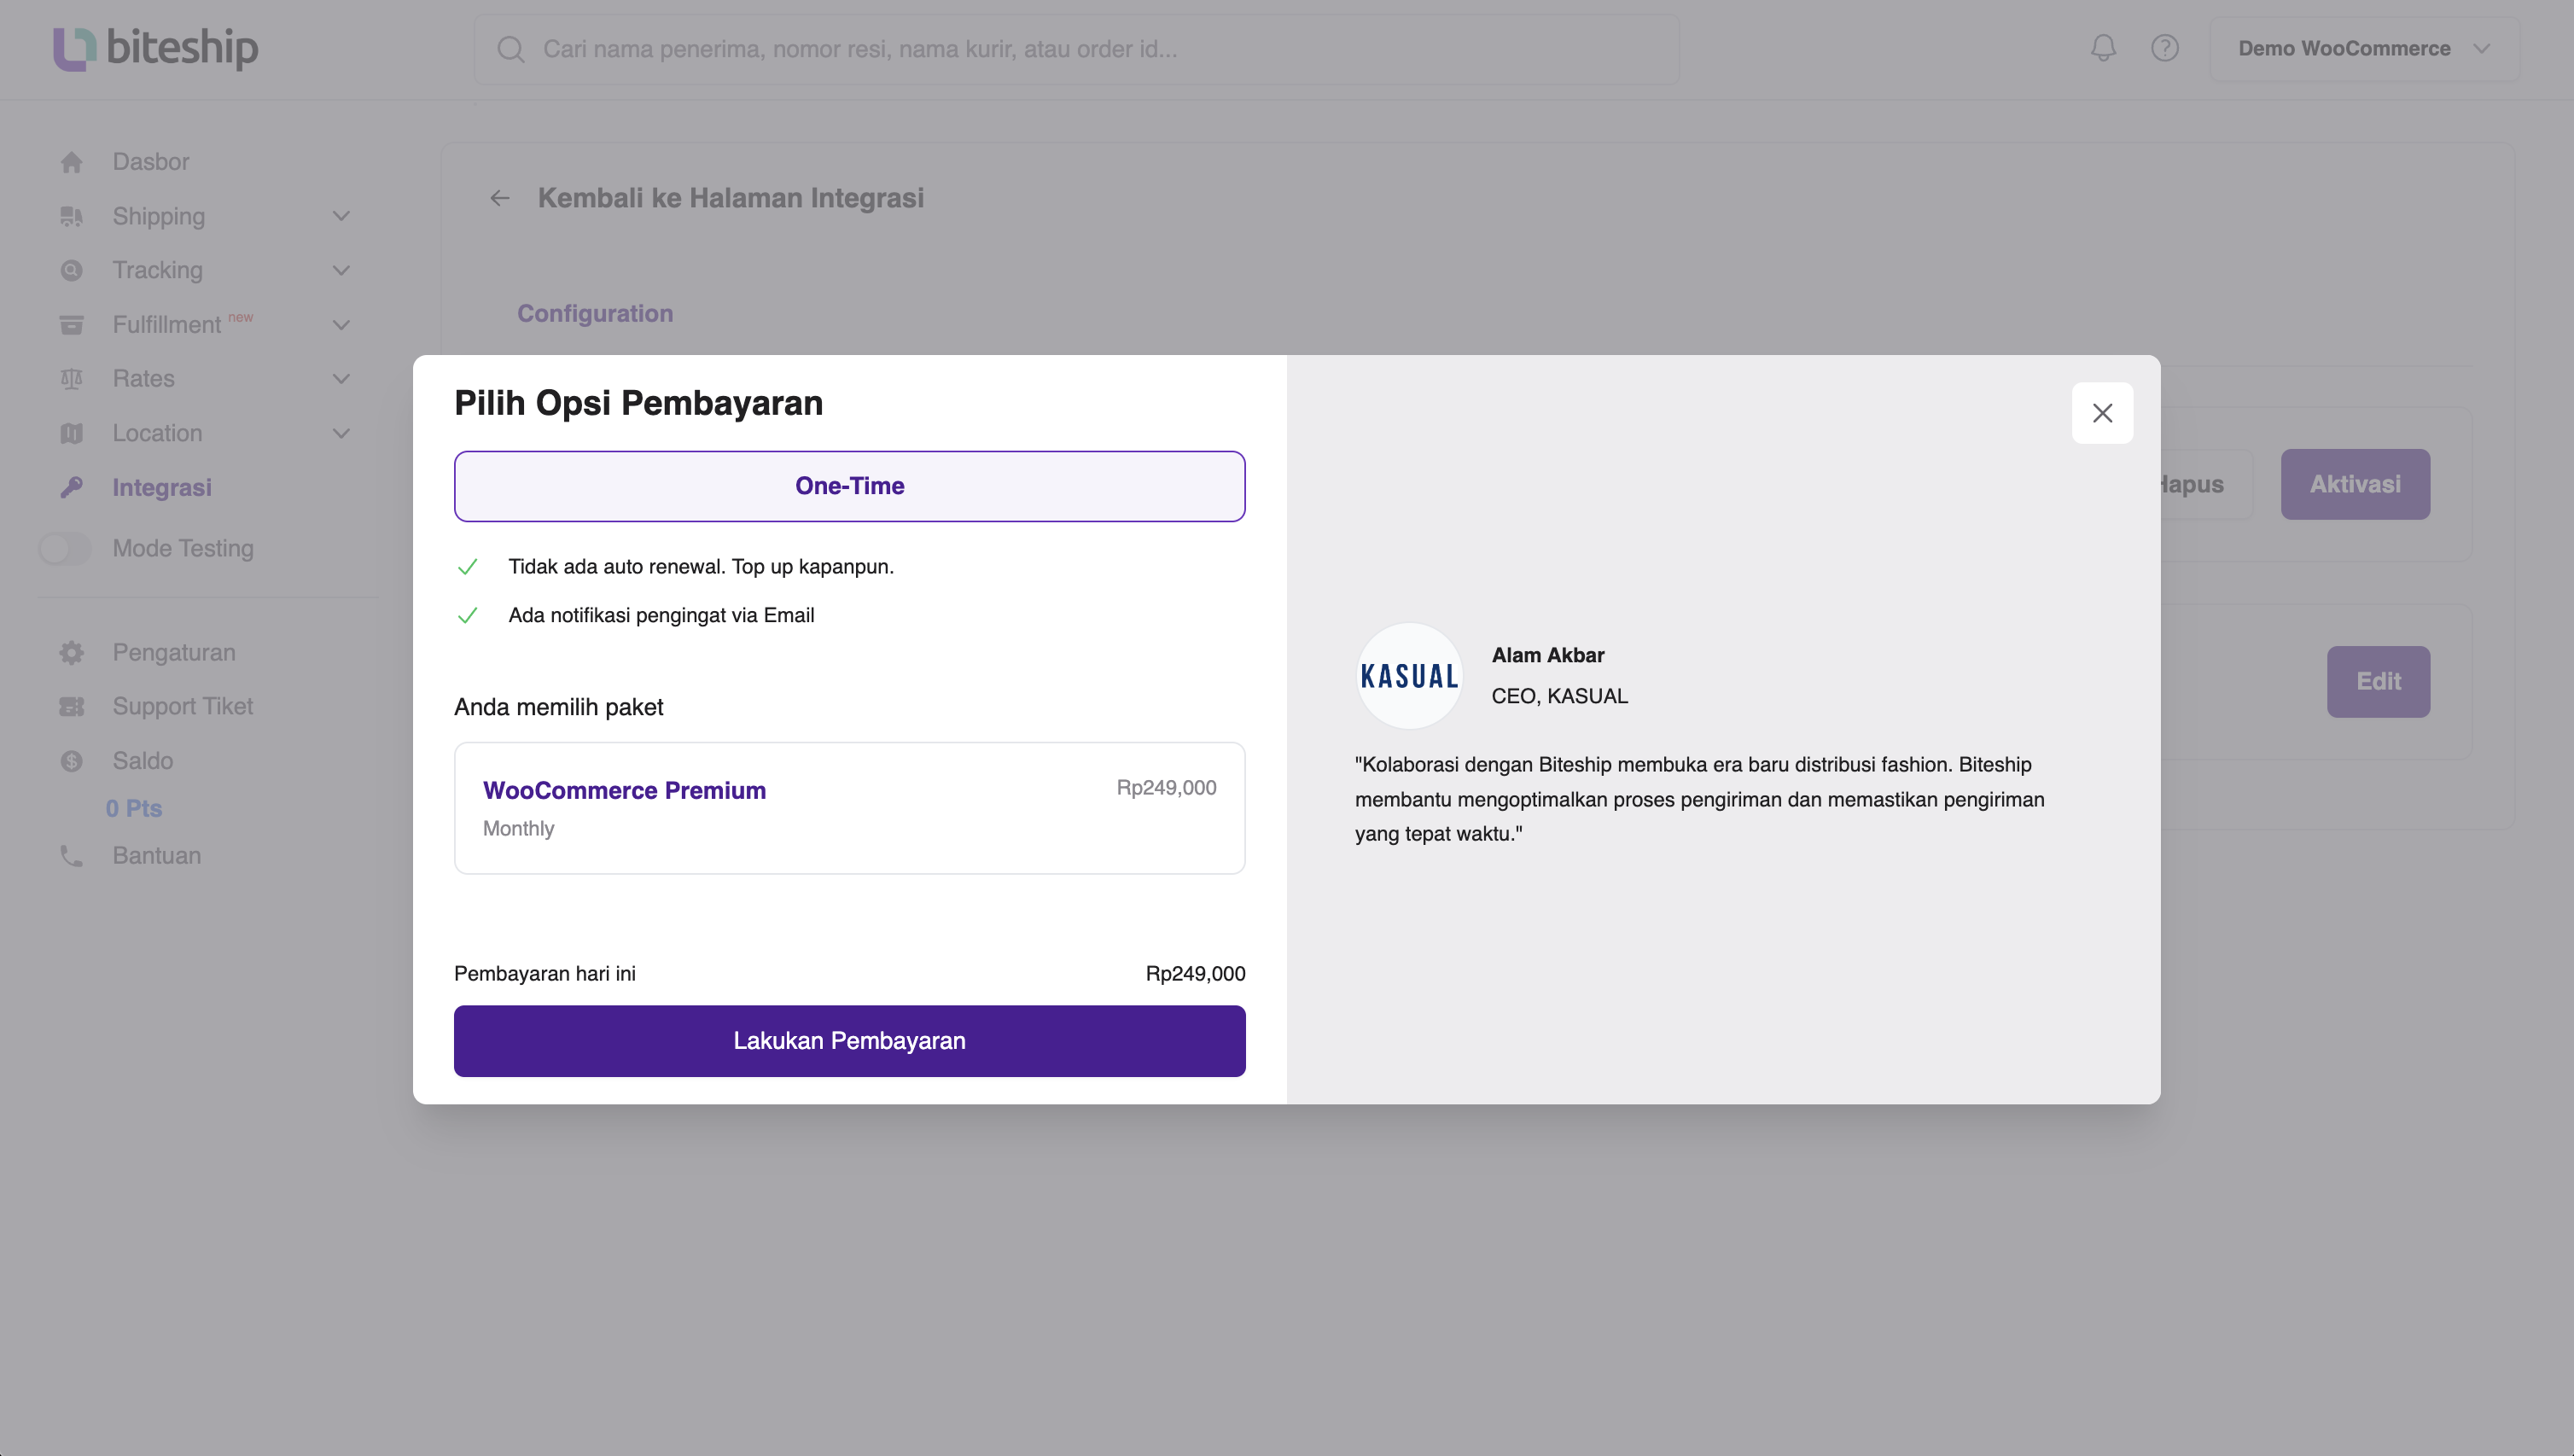This screenshot has width=2574, height=1456.
Task: Click the Dasbor home icon
Action: [x=71, y=162]
